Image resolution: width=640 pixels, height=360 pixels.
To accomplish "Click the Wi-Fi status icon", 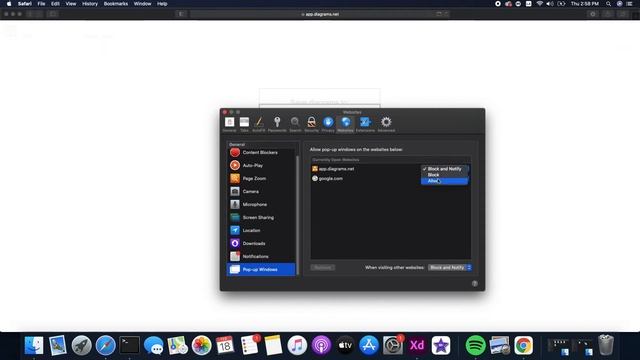I will [x=540, y=4].
